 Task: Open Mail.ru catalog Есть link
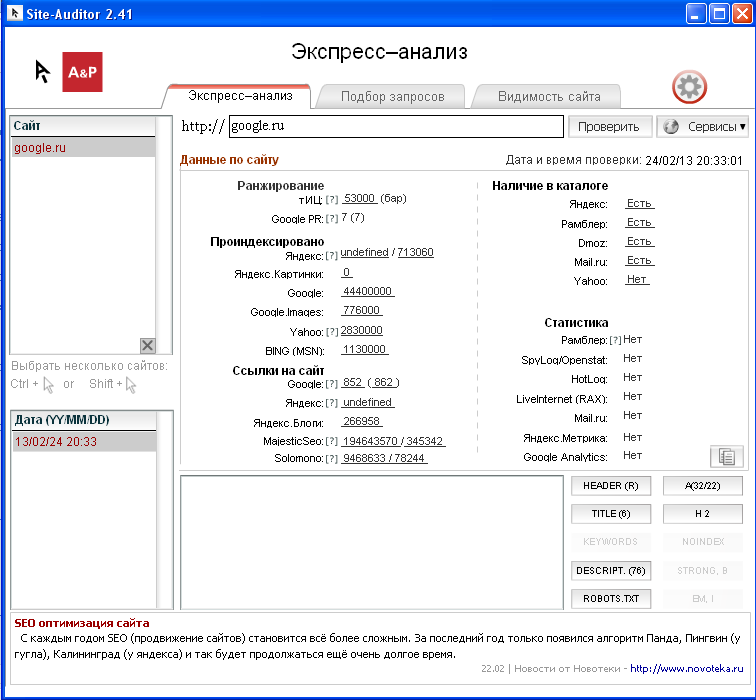click(x=639, y=260)
